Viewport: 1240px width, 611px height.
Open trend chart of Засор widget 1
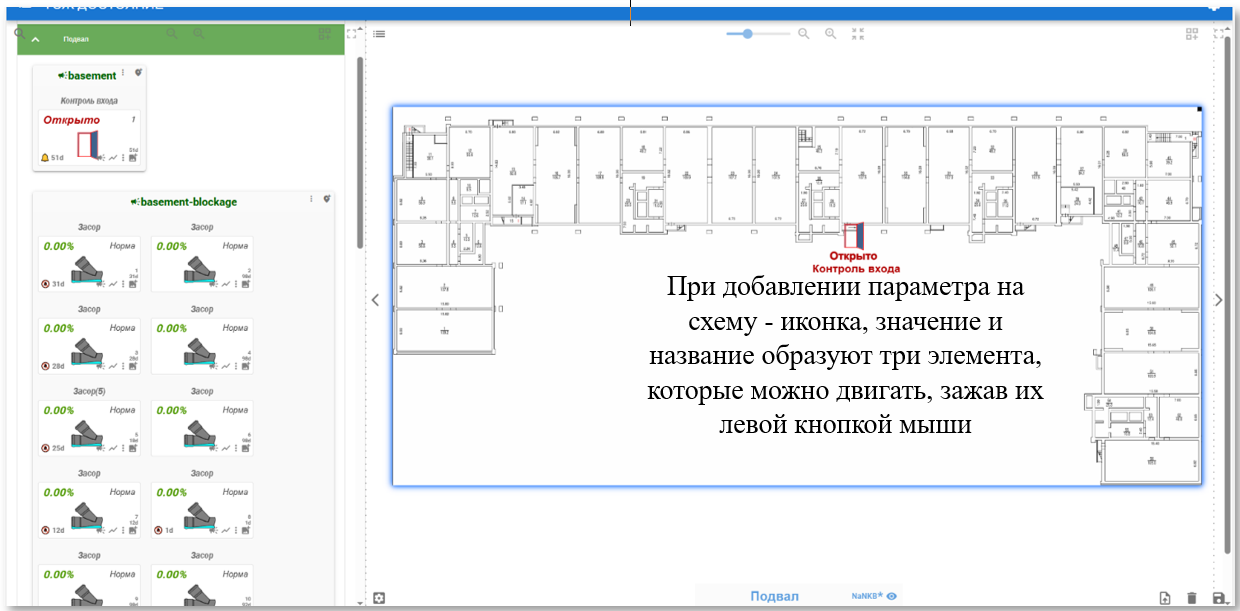[x=113, y=284]
